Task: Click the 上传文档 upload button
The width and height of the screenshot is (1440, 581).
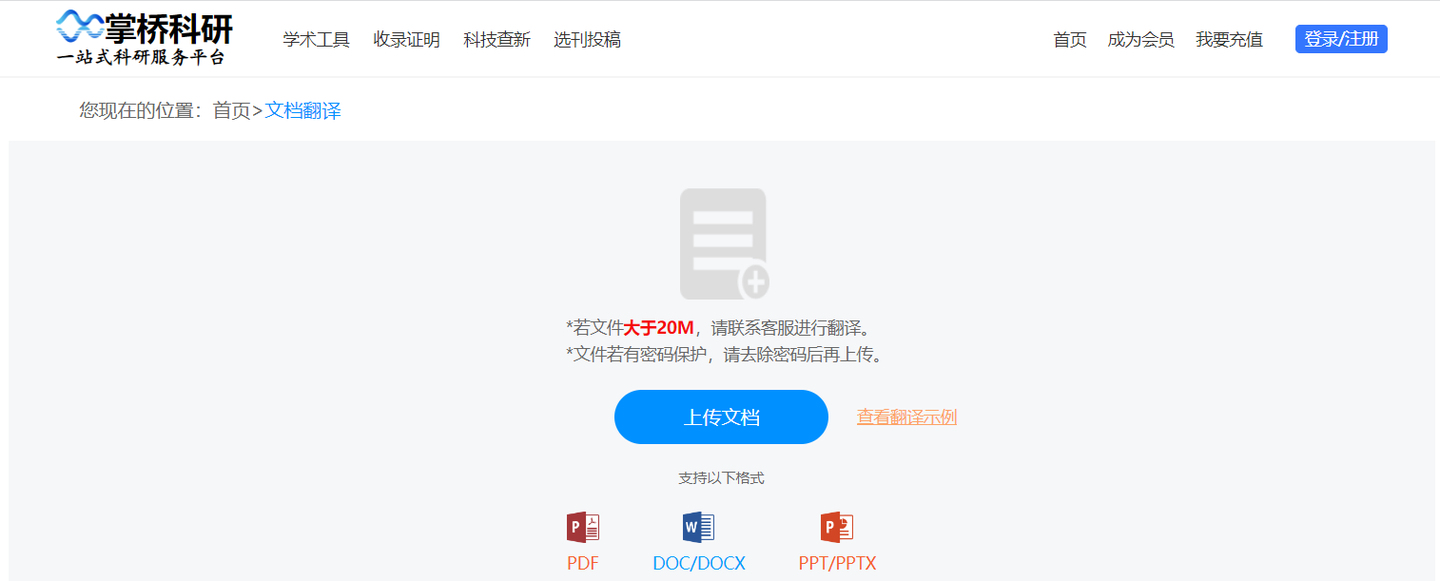Action: (721, 417)
